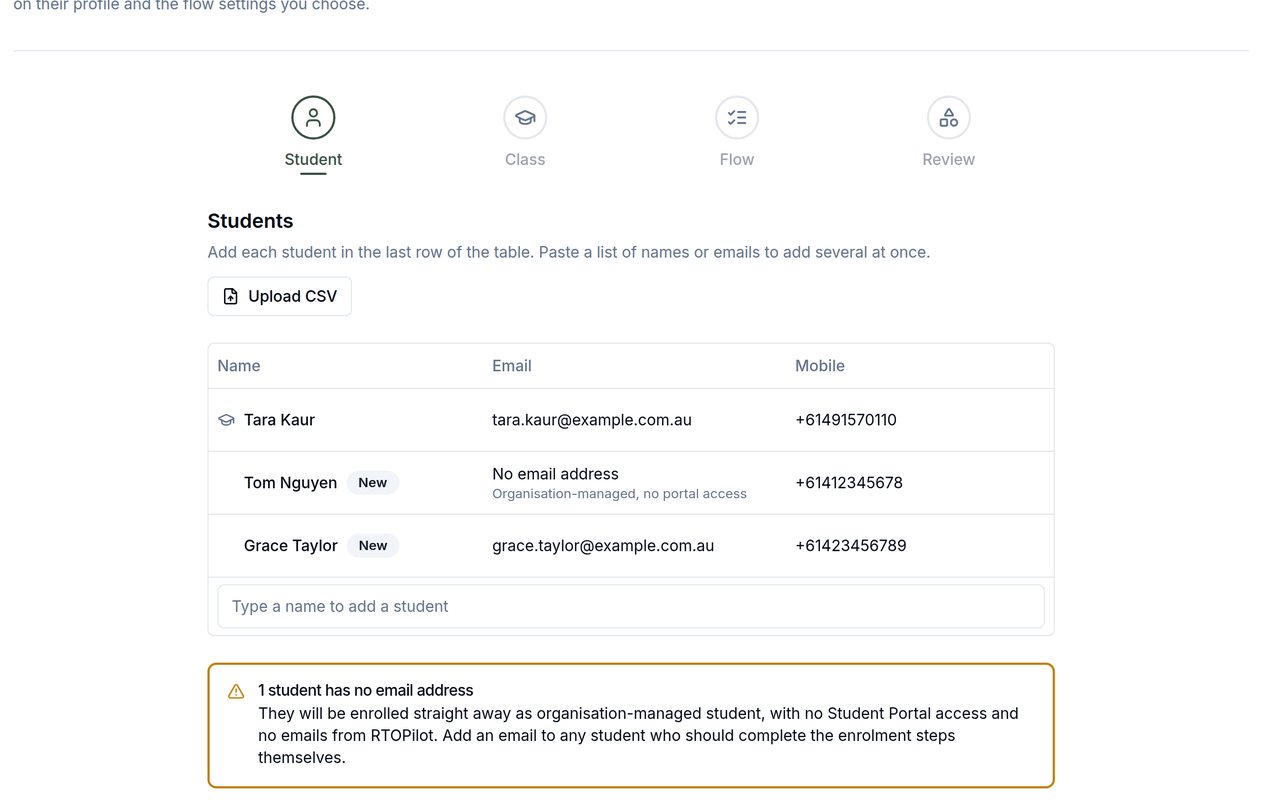Screen dimensions: 1280x800
Task: Click the warning triangle icon in alert
Action: (236, 691)
